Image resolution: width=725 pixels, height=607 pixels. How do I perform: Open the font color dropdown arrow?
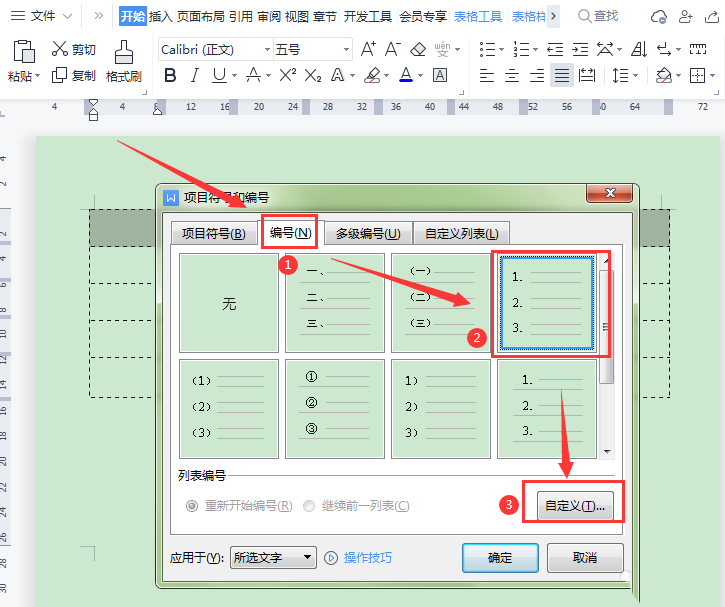point(420,75)
